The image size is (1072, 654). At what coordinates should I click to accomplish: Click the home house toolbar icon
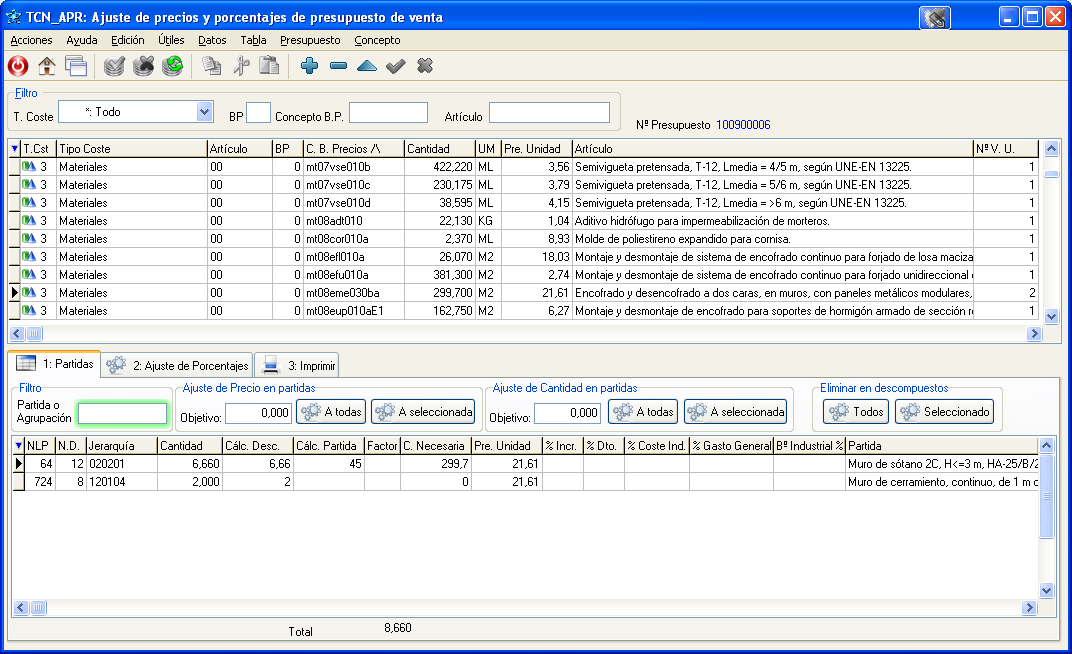(x=46, y=66)
